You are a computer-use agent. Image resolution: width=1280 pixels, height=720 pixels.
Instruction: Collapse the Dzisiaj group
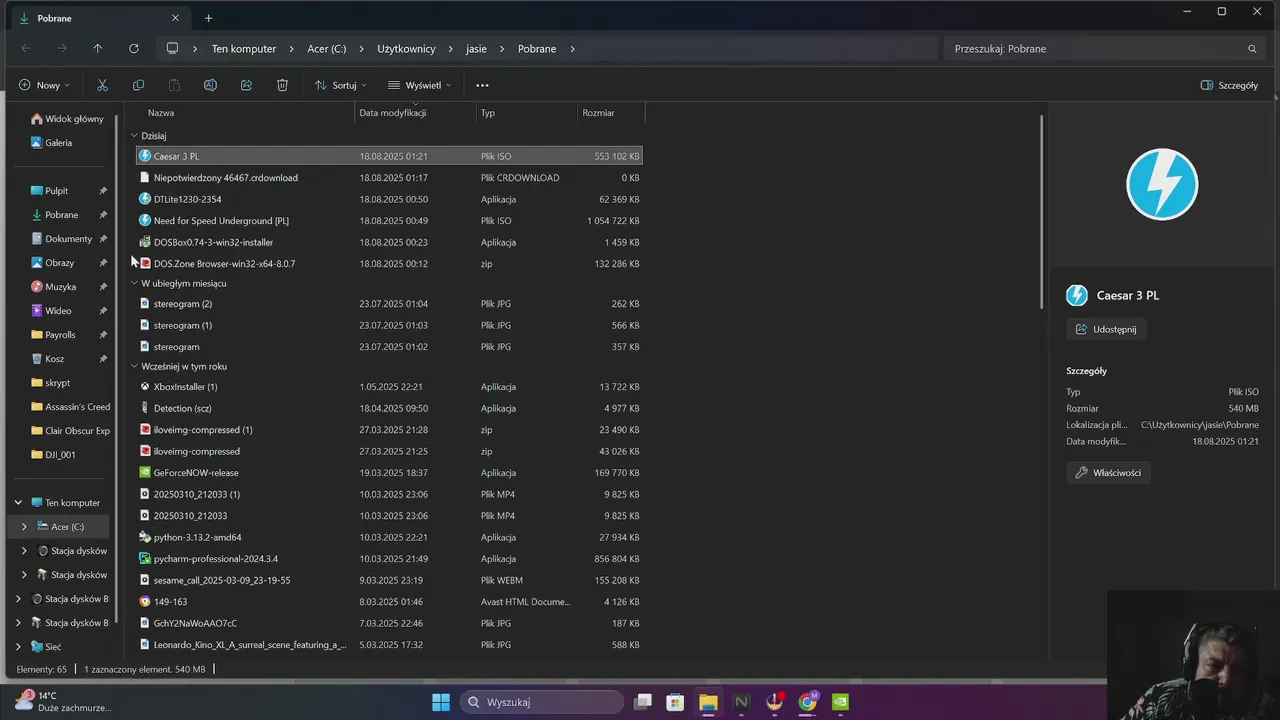pos(134,135)
